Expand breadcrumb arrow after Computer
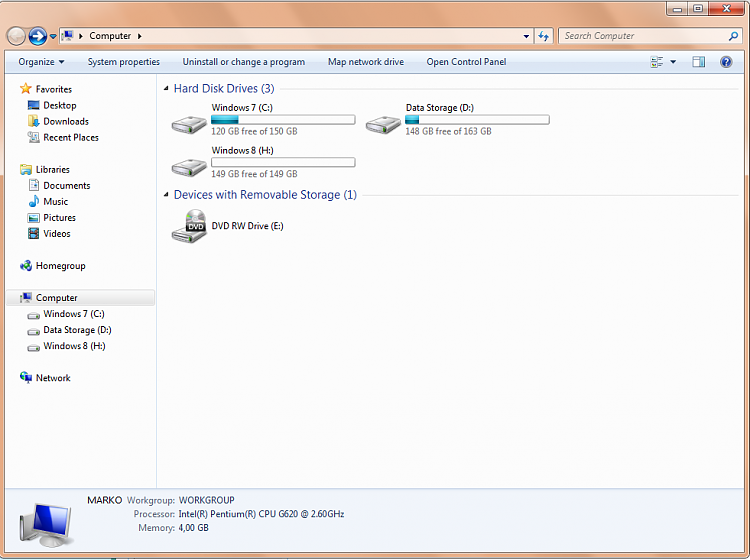This screenshot has height=560, width=750. [x=140, y=36]
